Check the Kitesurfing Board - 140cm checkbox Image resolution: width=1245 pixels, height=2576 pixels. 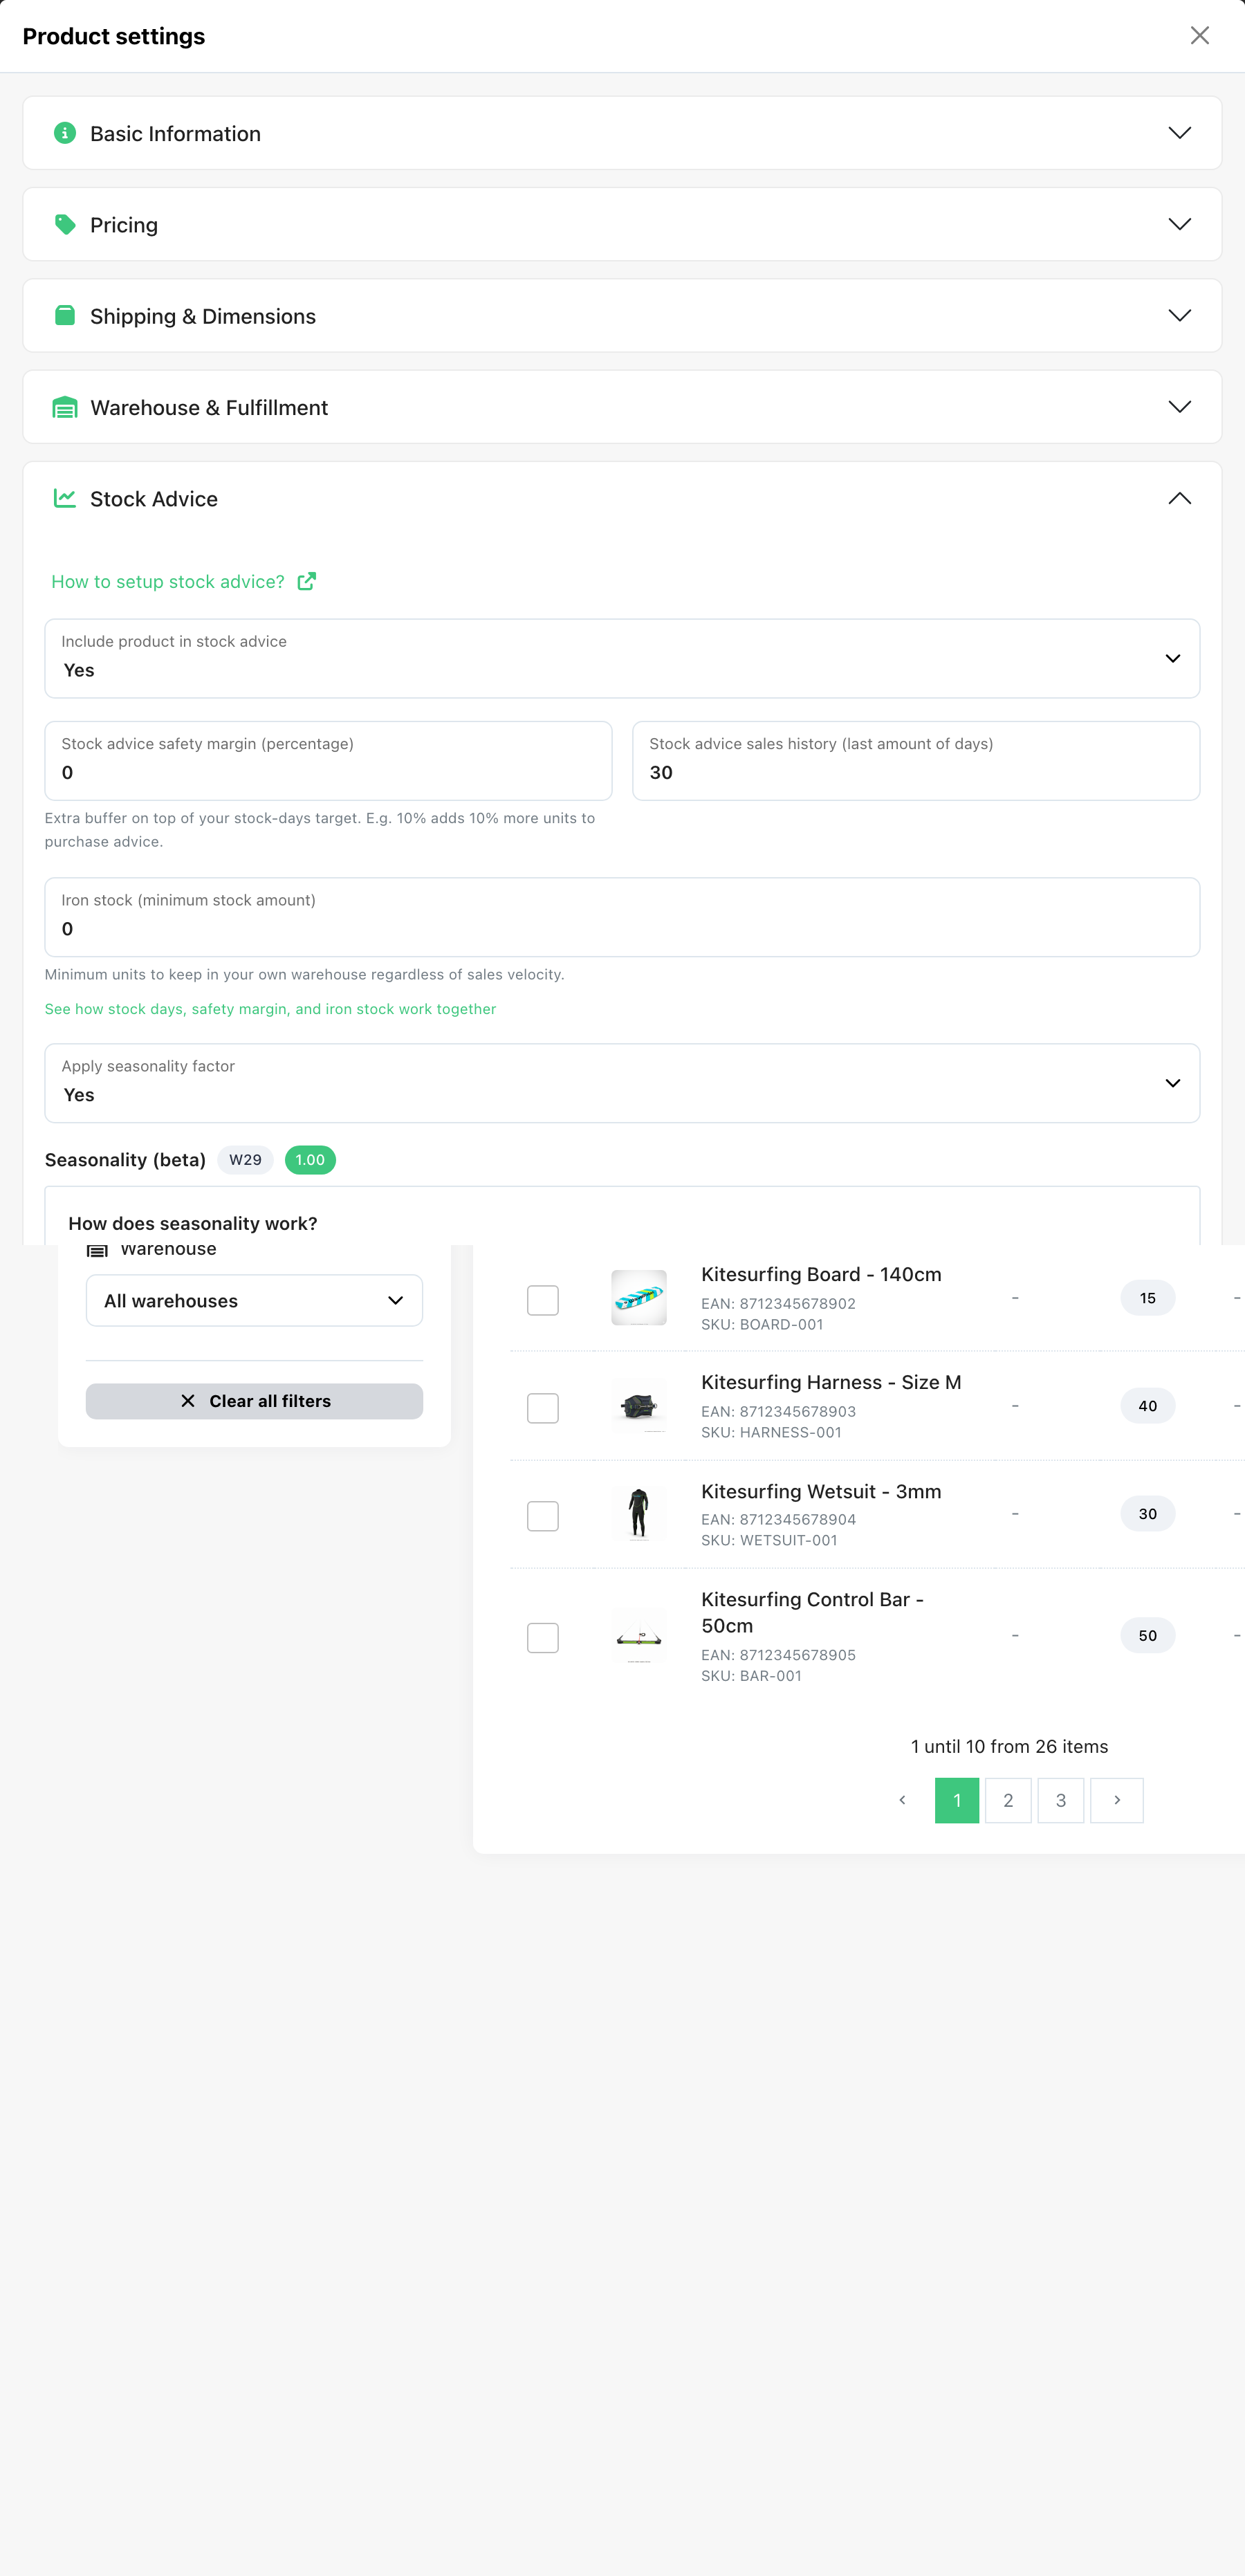pyautogui.click(x=543, y=1300)
